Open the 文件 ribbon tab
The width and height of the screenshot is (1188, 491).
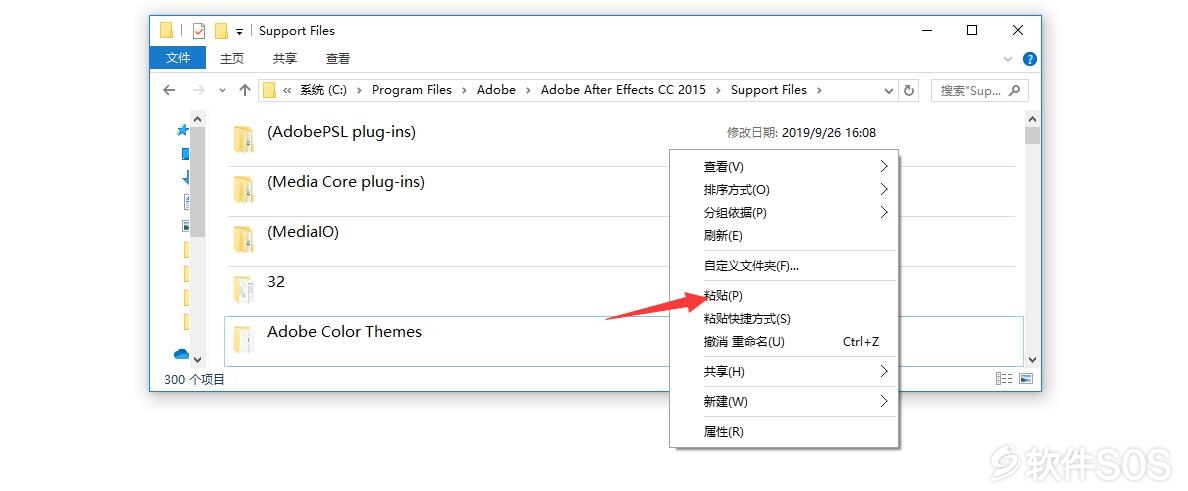(178, 58)
